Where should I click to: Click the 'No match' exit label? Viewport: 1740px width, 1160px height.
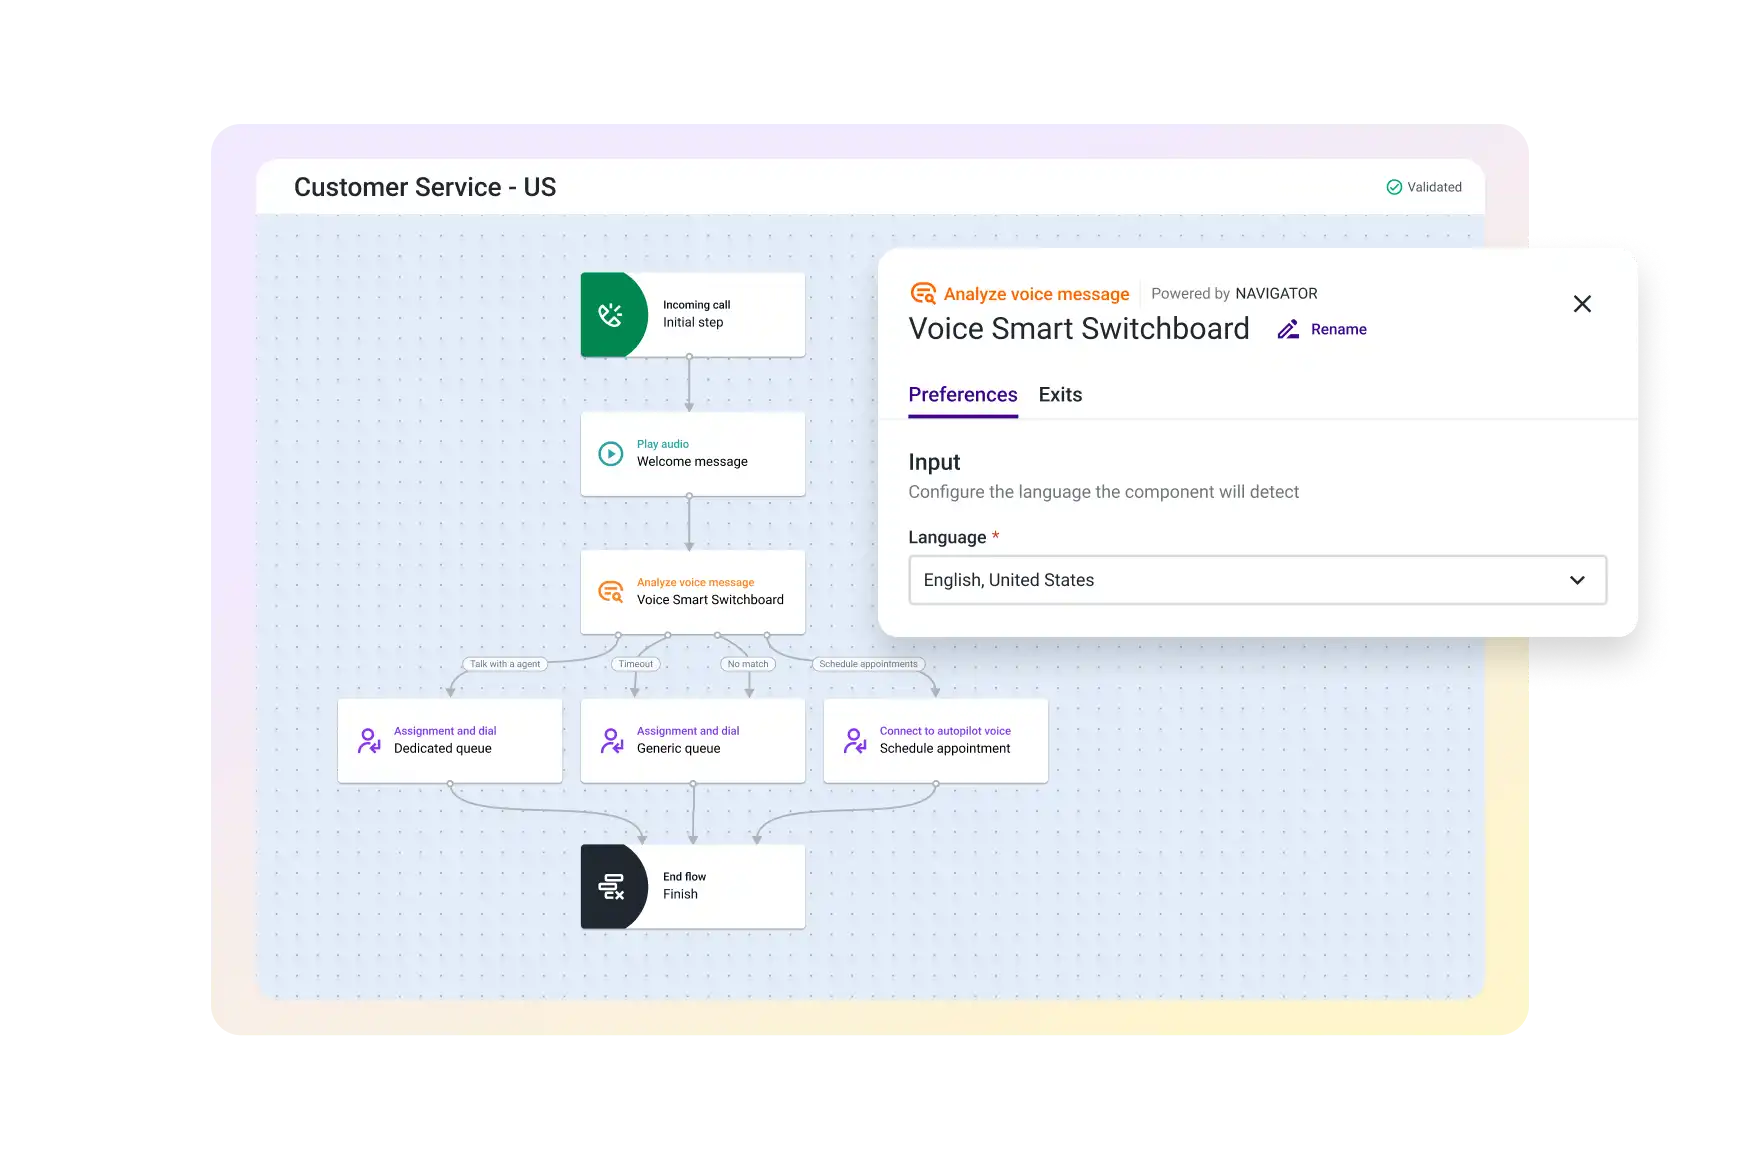pyautogui.click(x=748, y=664)
